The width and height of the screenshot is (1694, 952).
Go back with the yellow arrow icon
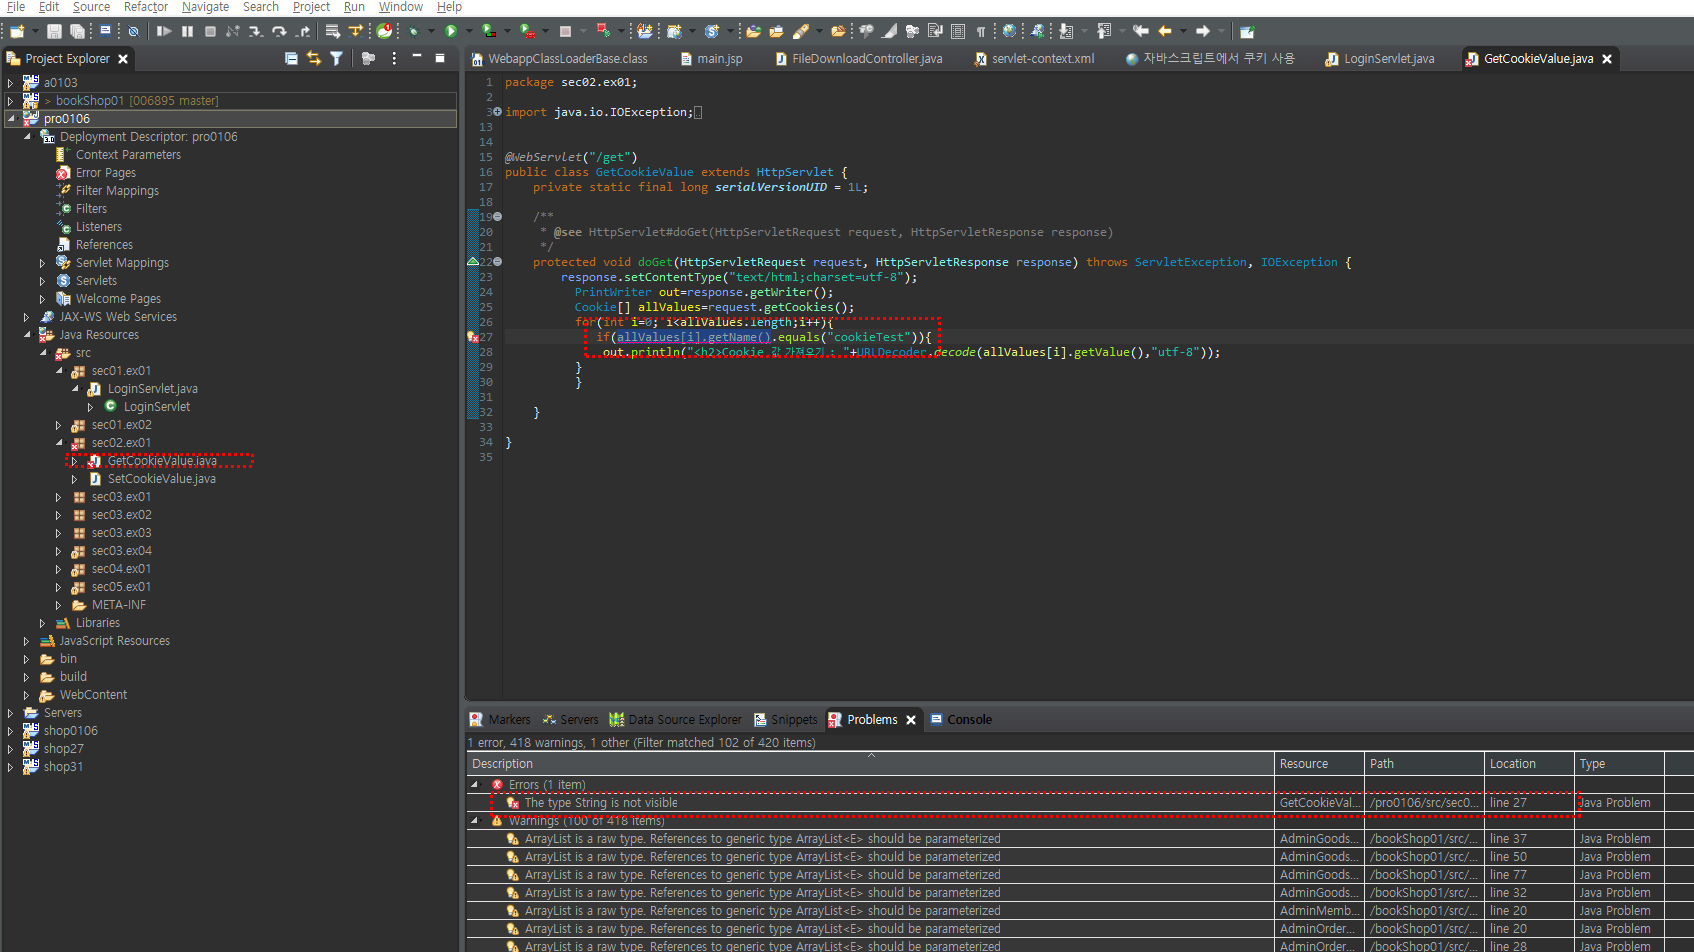point(1165,31)
